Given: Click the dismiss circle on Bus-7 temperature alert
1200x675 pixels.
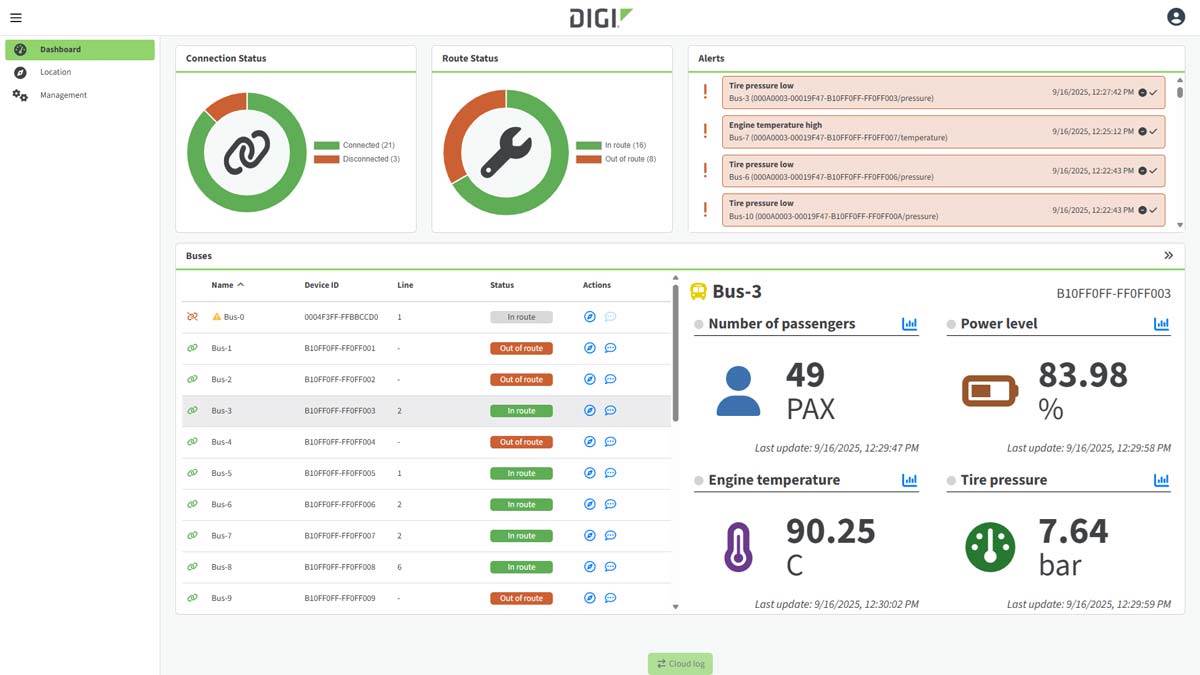Looking at the screenshot, I should (x=1142, y=131).
